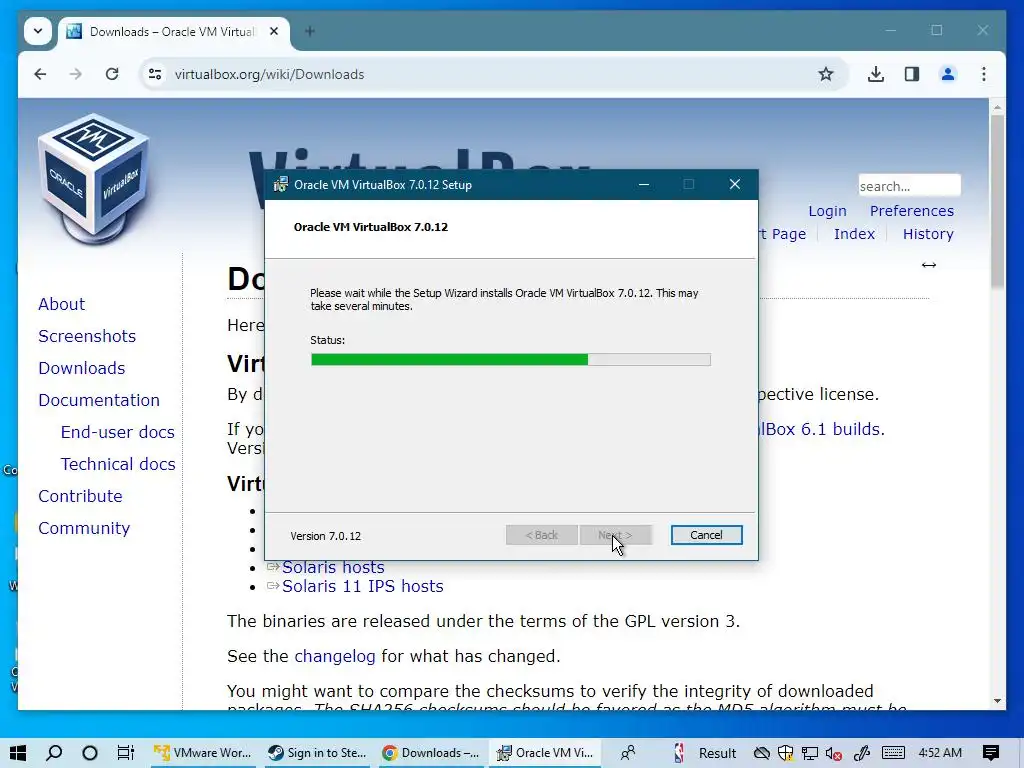Click the OneDrive cloud tray icon
Image resolution: width=1024 pixels, height=768 pixels.
click(x=761, y=753)
